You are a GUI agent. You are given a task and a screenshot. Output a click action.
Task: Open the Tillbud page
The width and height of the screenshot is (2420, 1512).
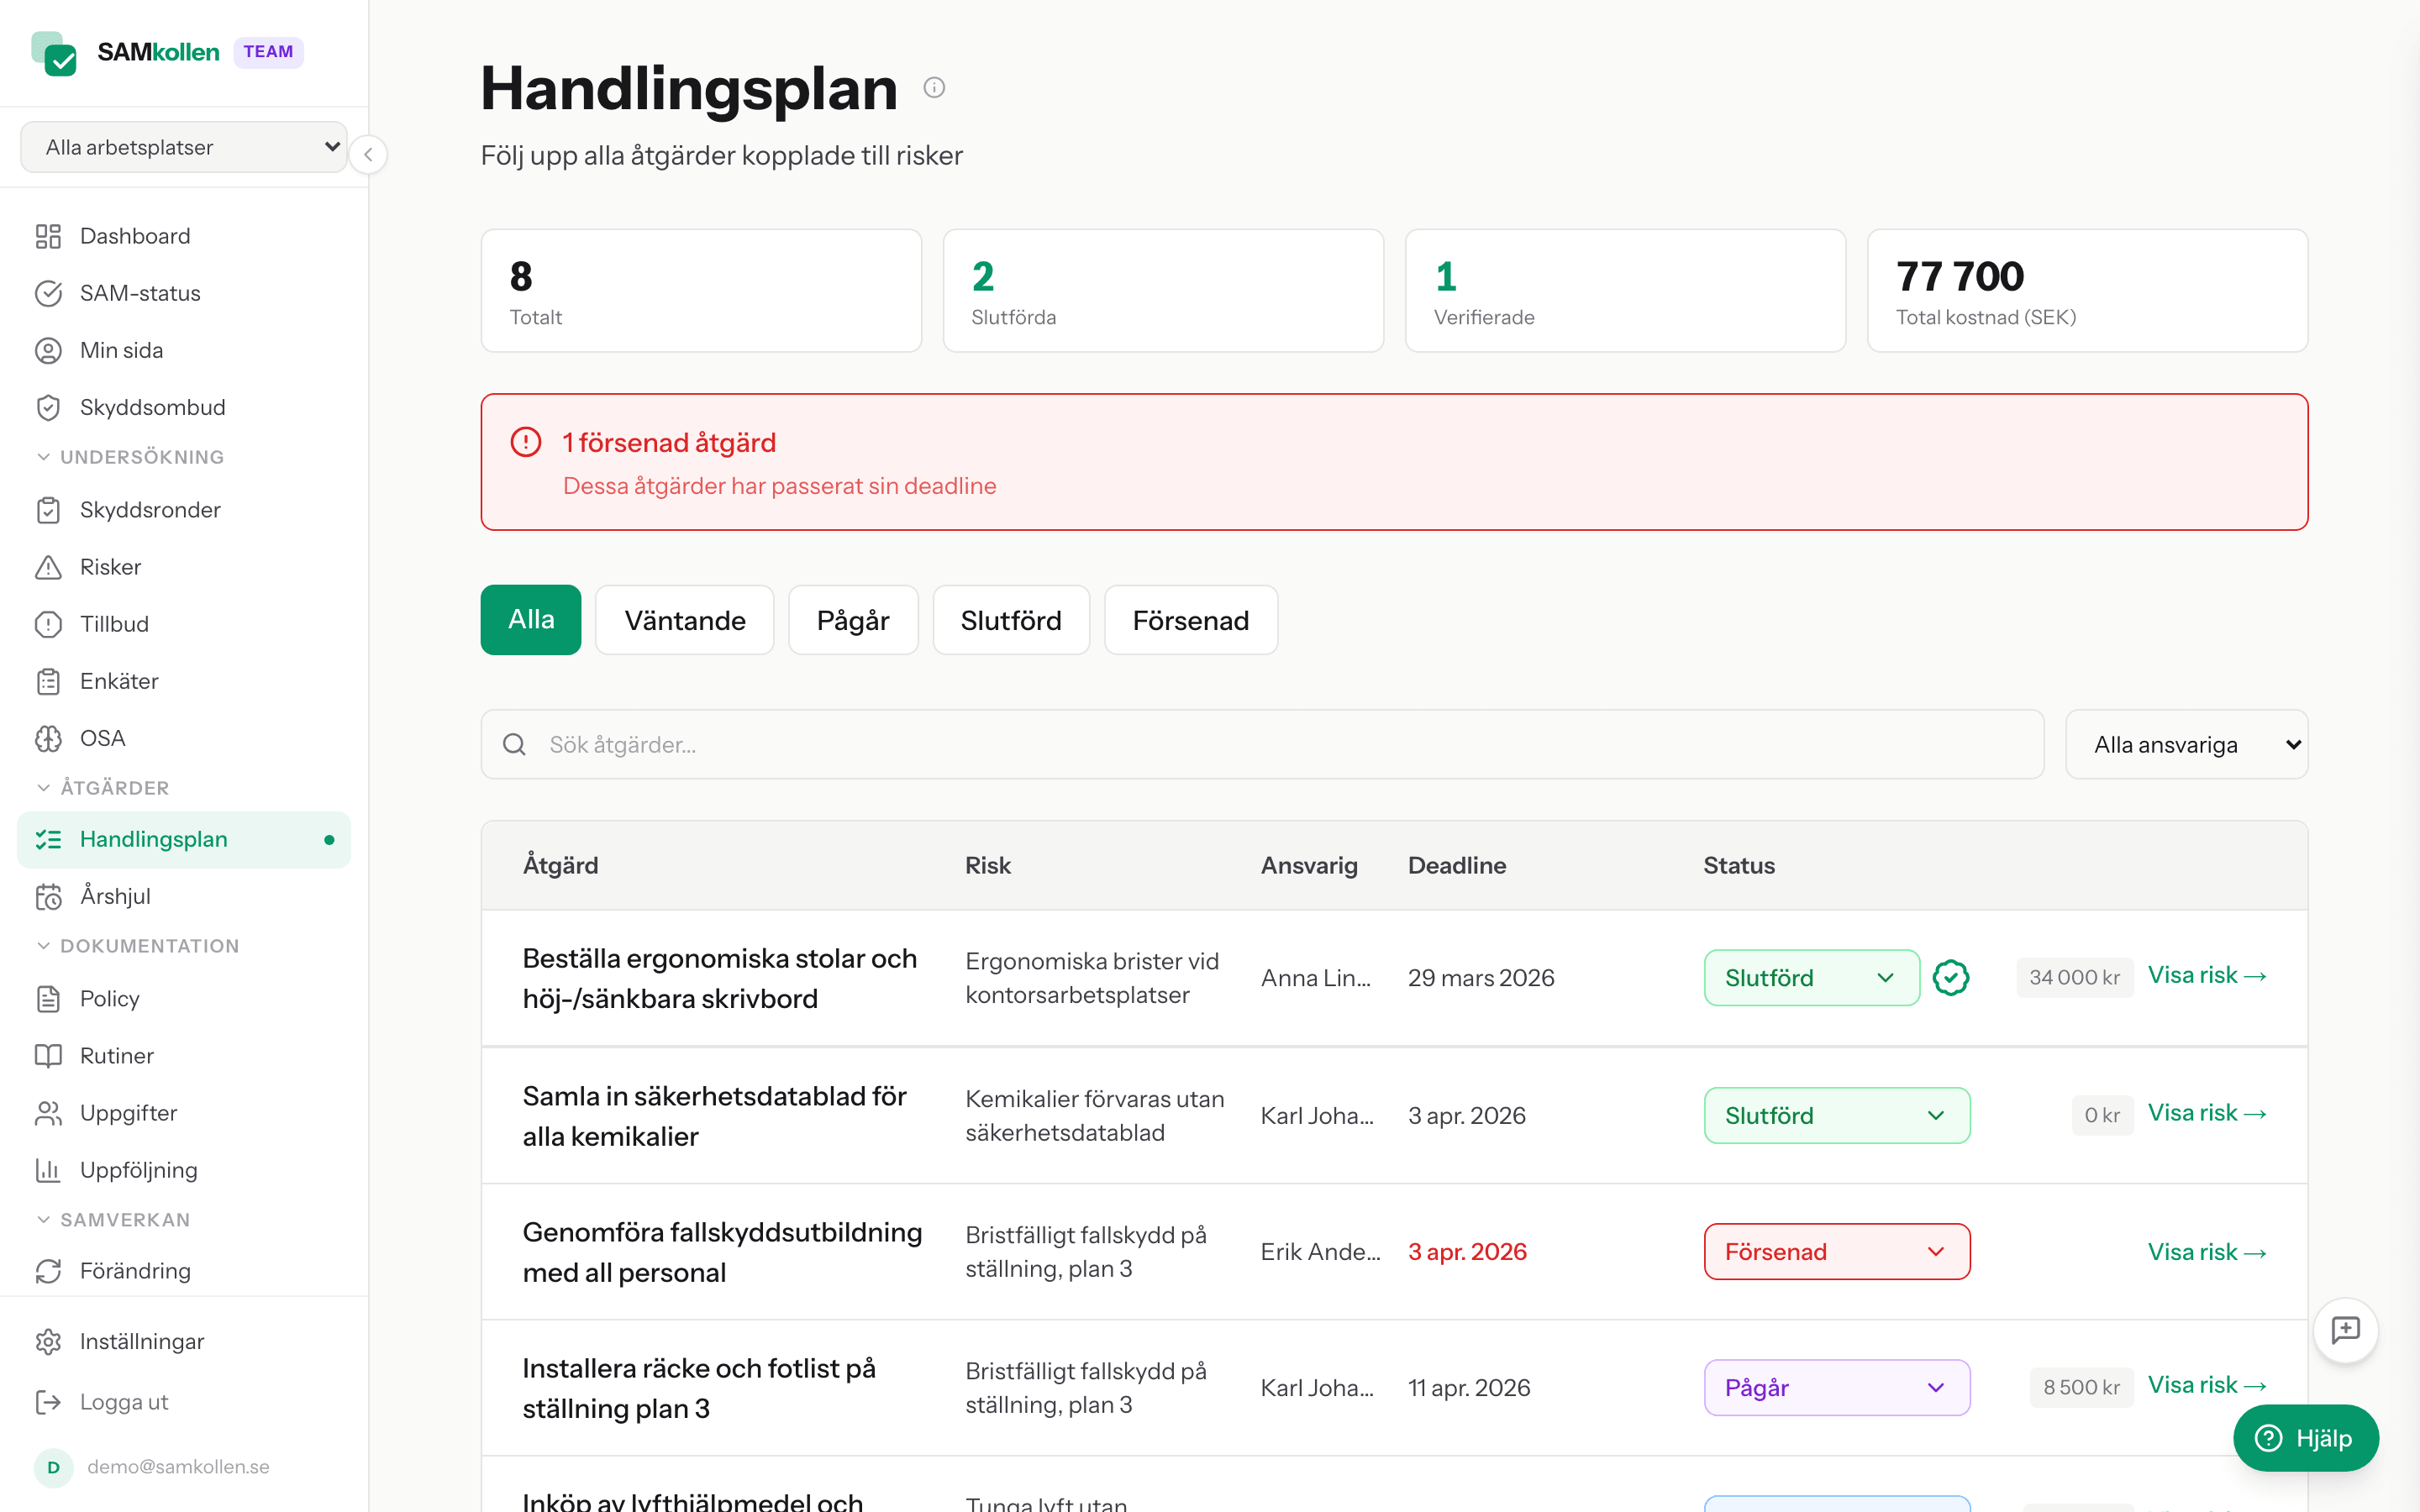click(113, 623)
